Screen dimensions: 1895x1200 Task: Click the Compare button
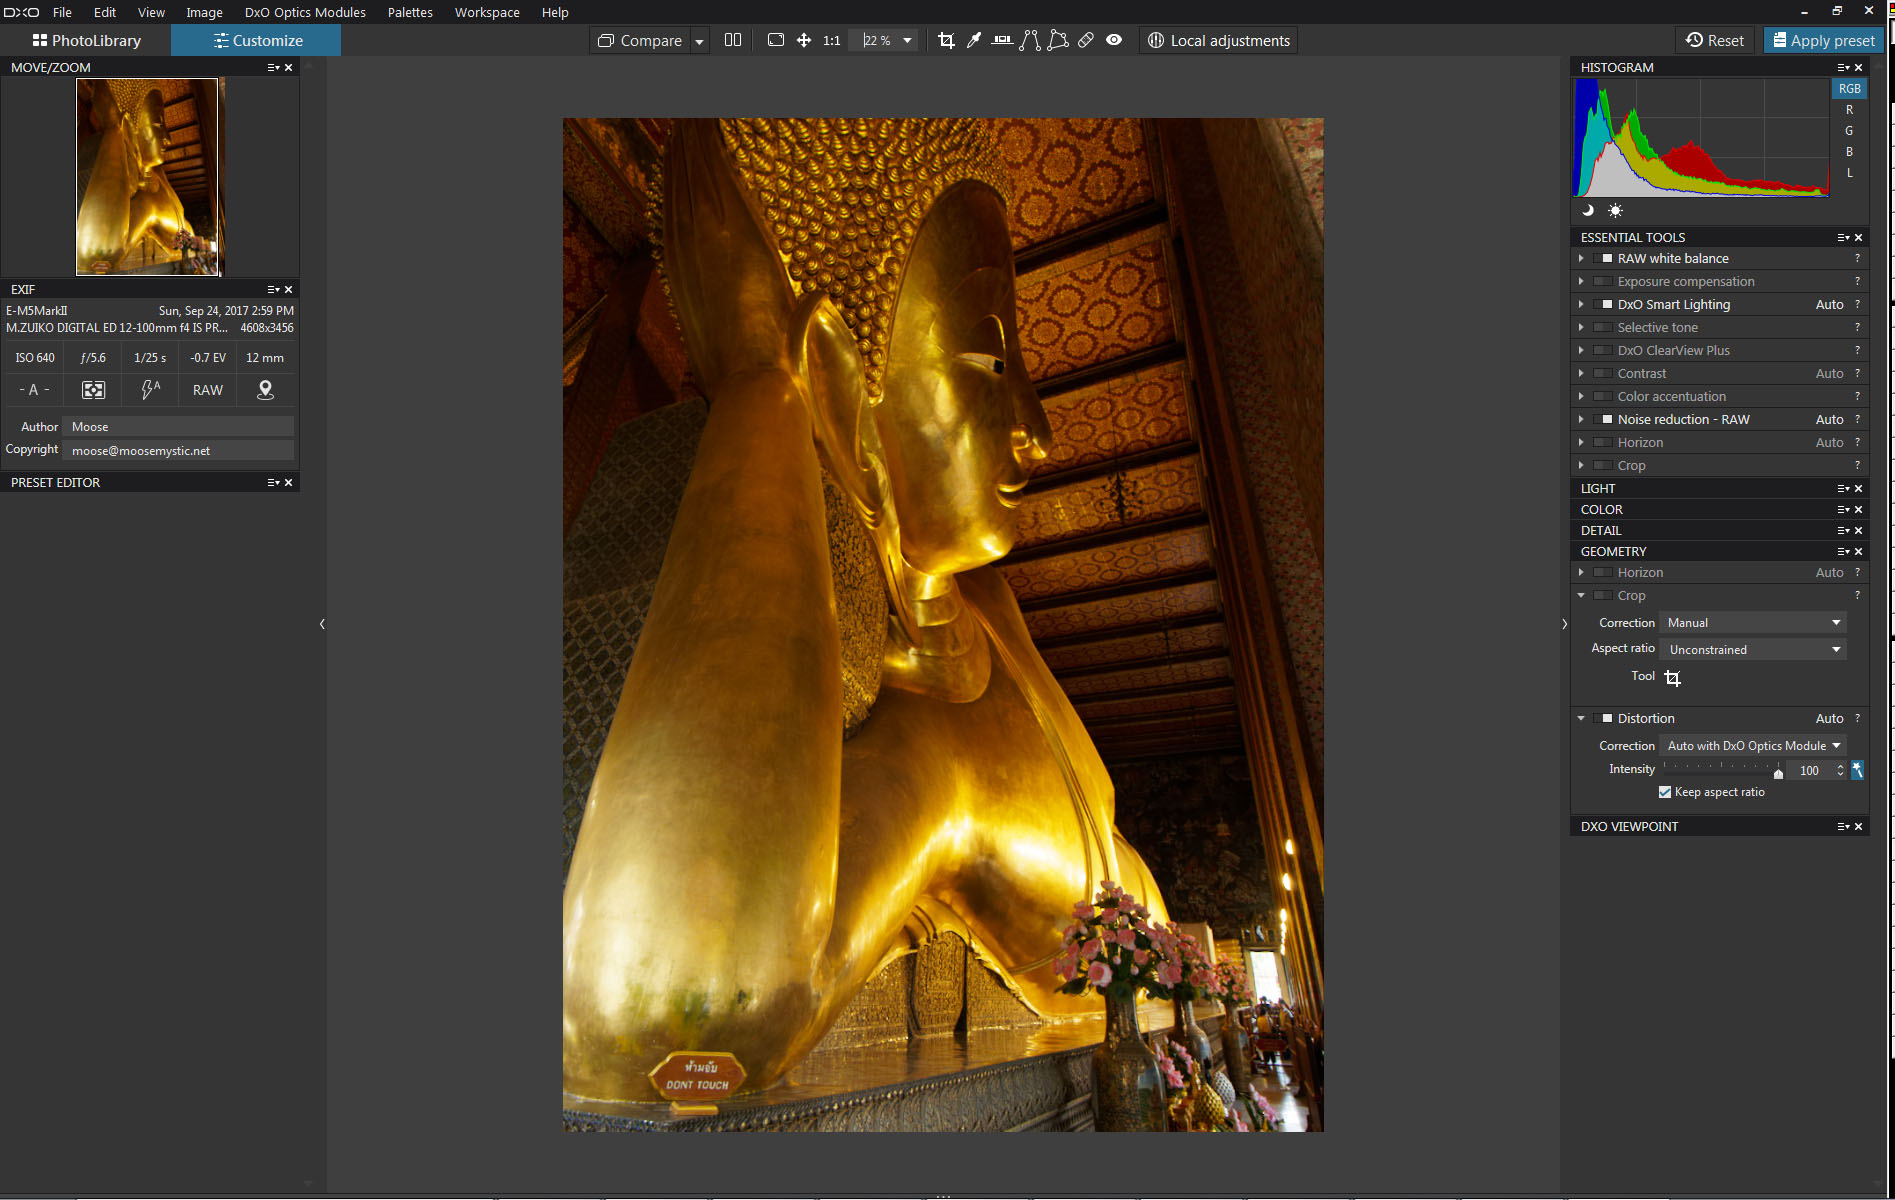[x=640, y=41]
